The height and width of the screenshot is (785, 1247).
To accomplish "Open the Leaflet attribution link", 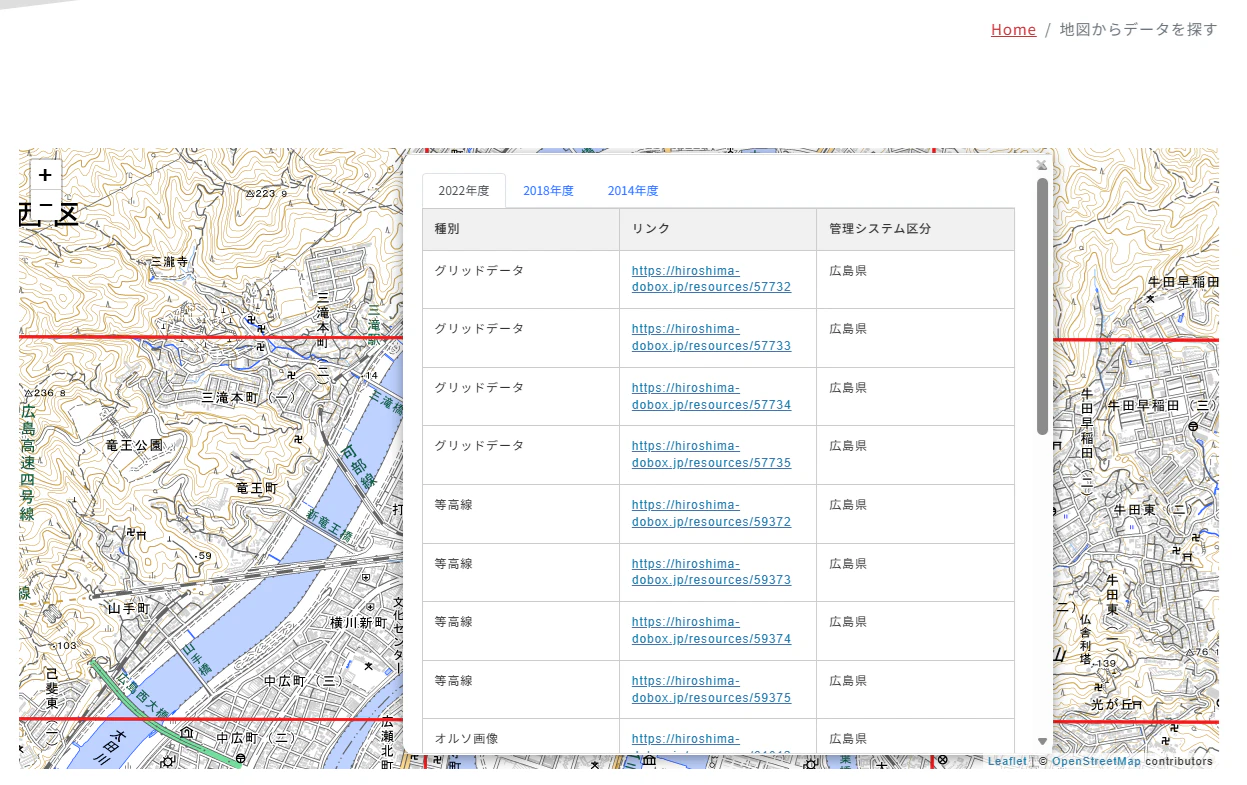I will click(1007, 762).
